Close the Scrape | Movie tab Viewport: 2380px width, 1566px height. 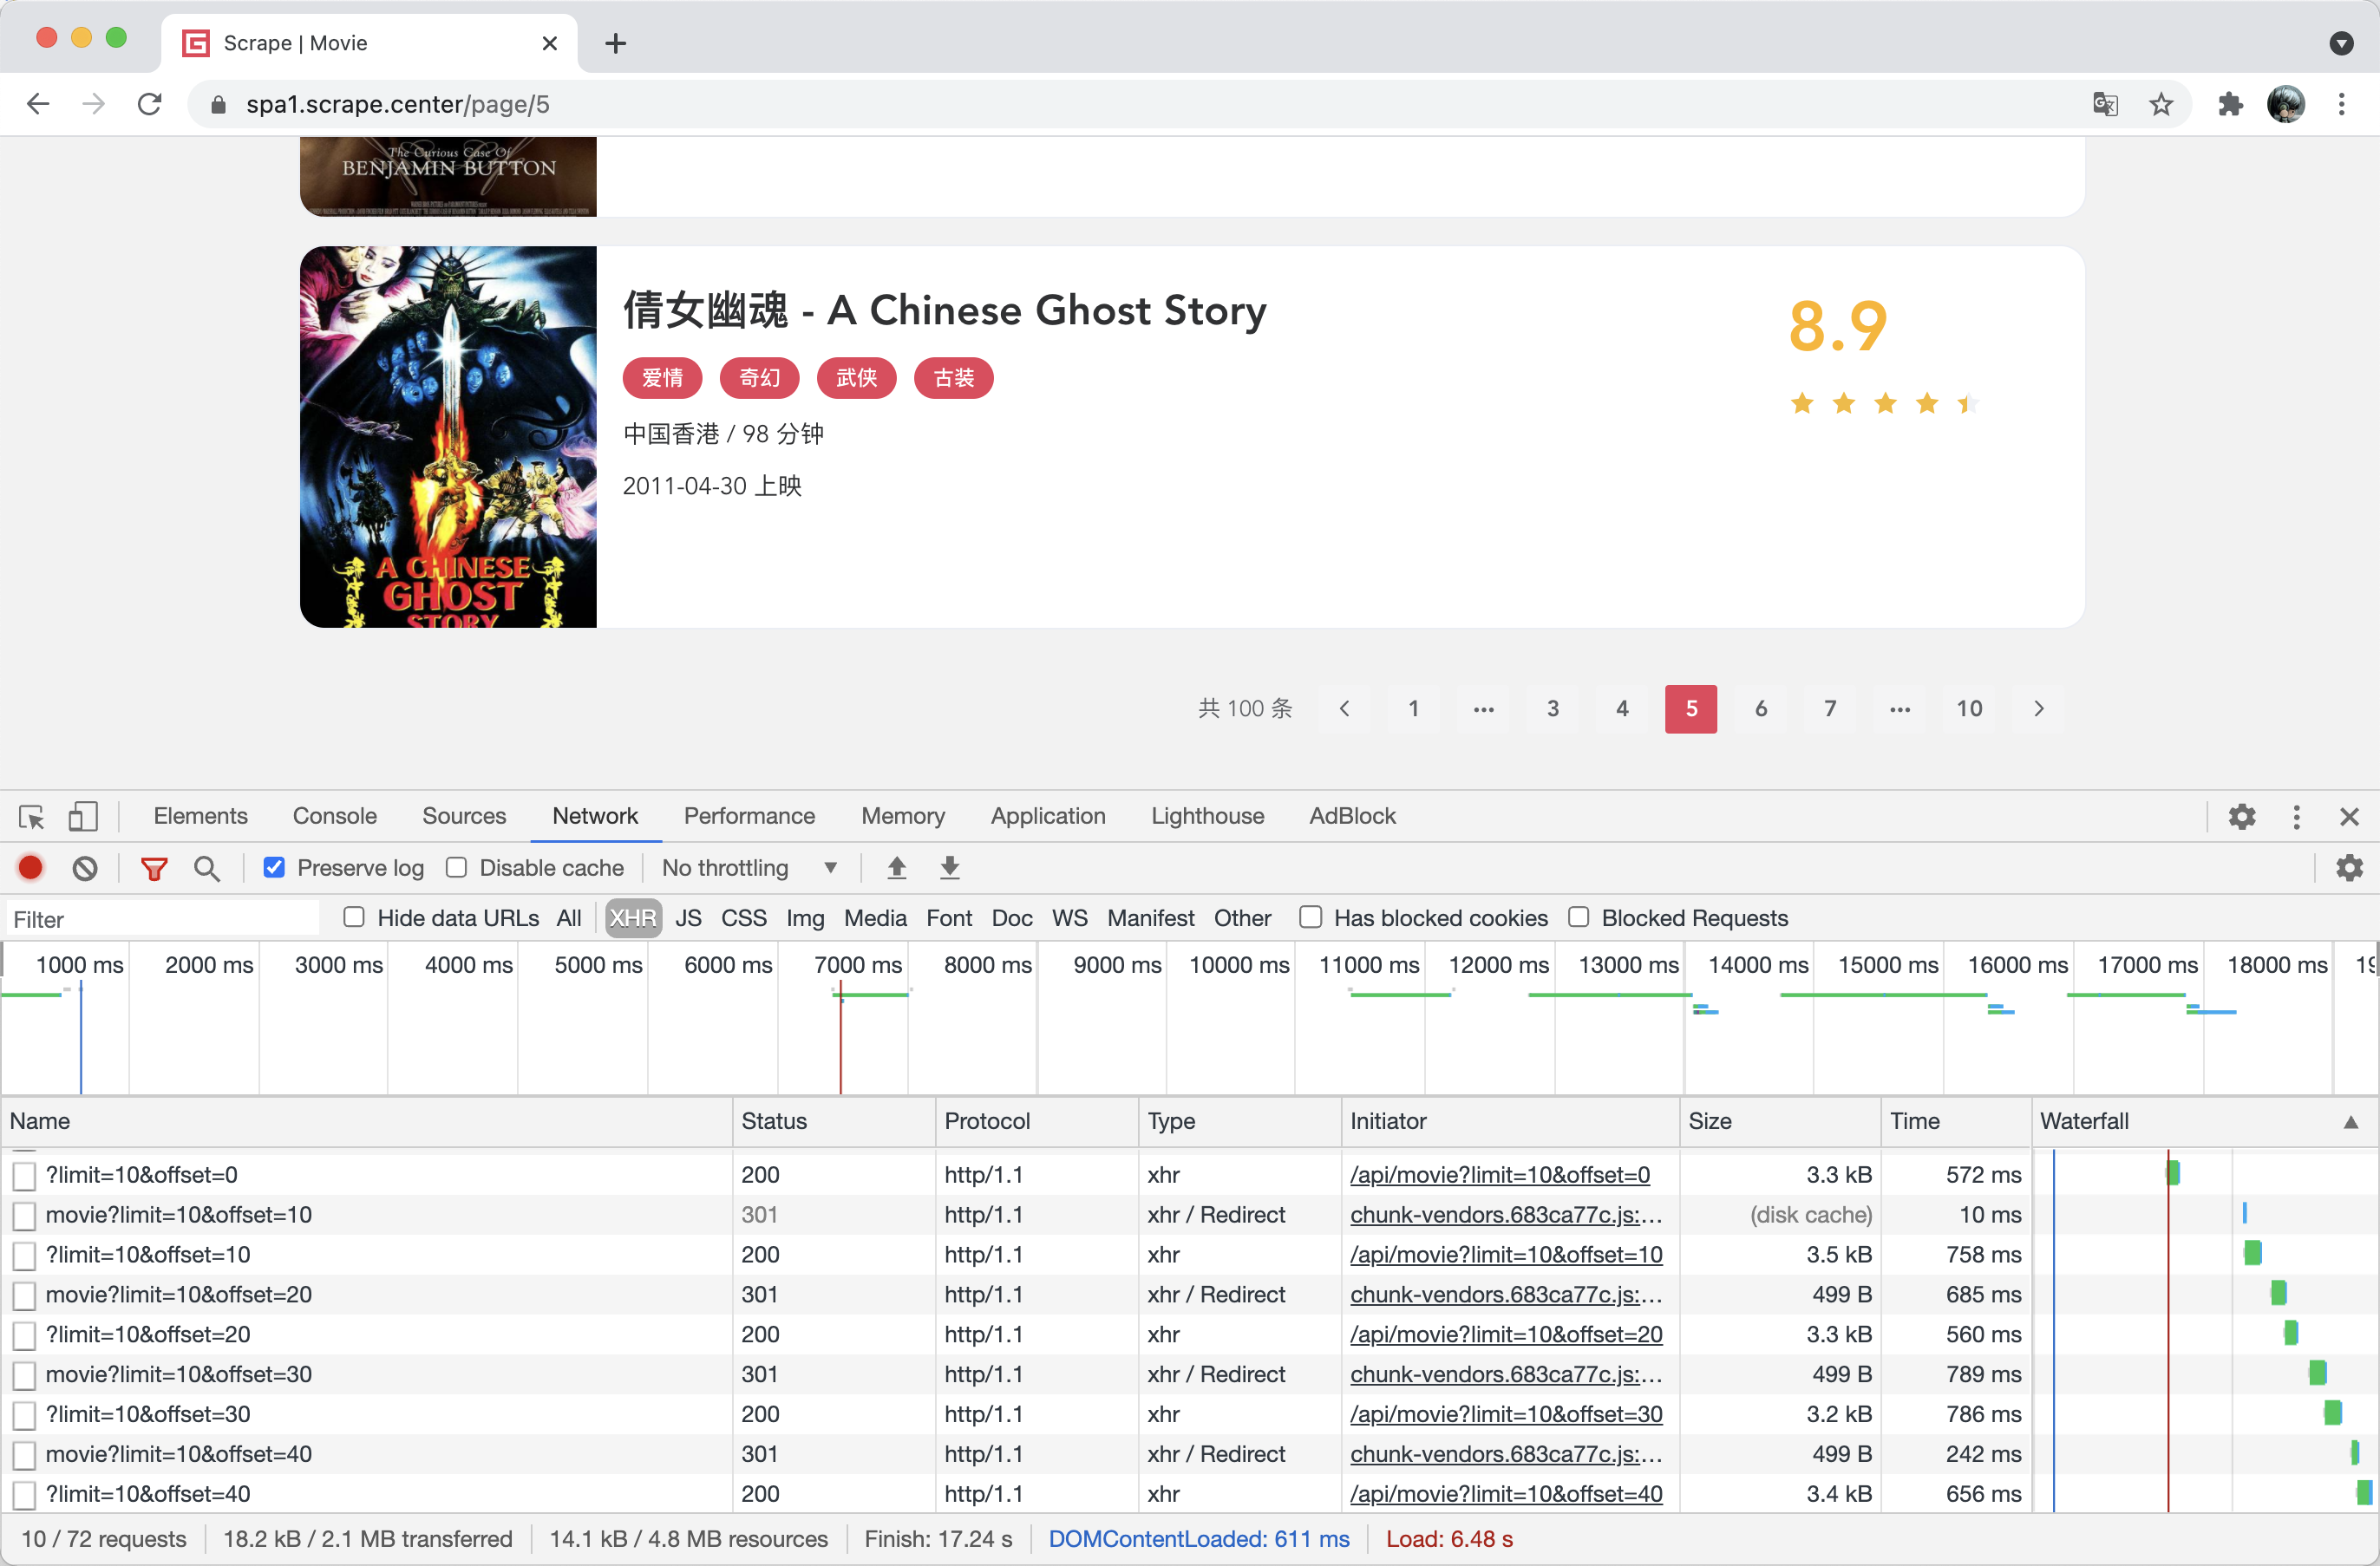pyautogui.click(x=549, y=43)
